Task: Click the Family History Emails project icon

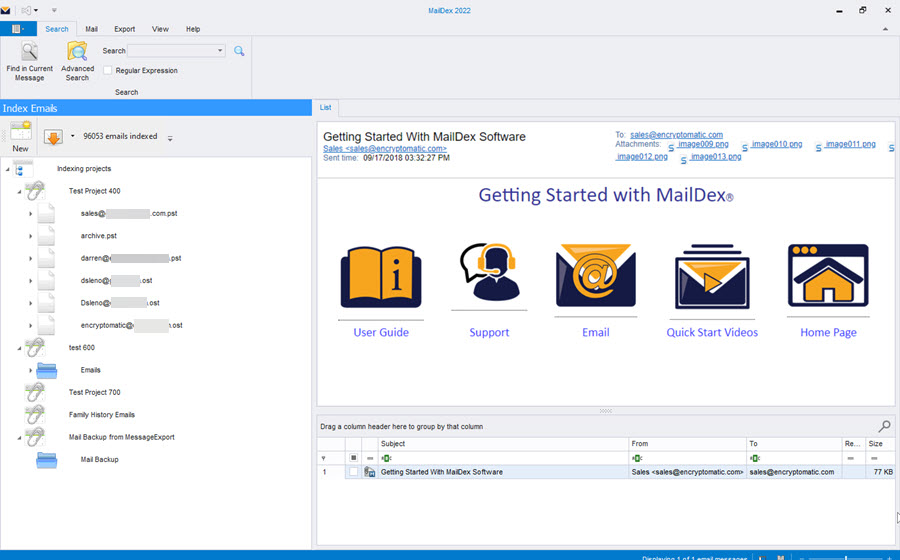Action: [35, 414]
